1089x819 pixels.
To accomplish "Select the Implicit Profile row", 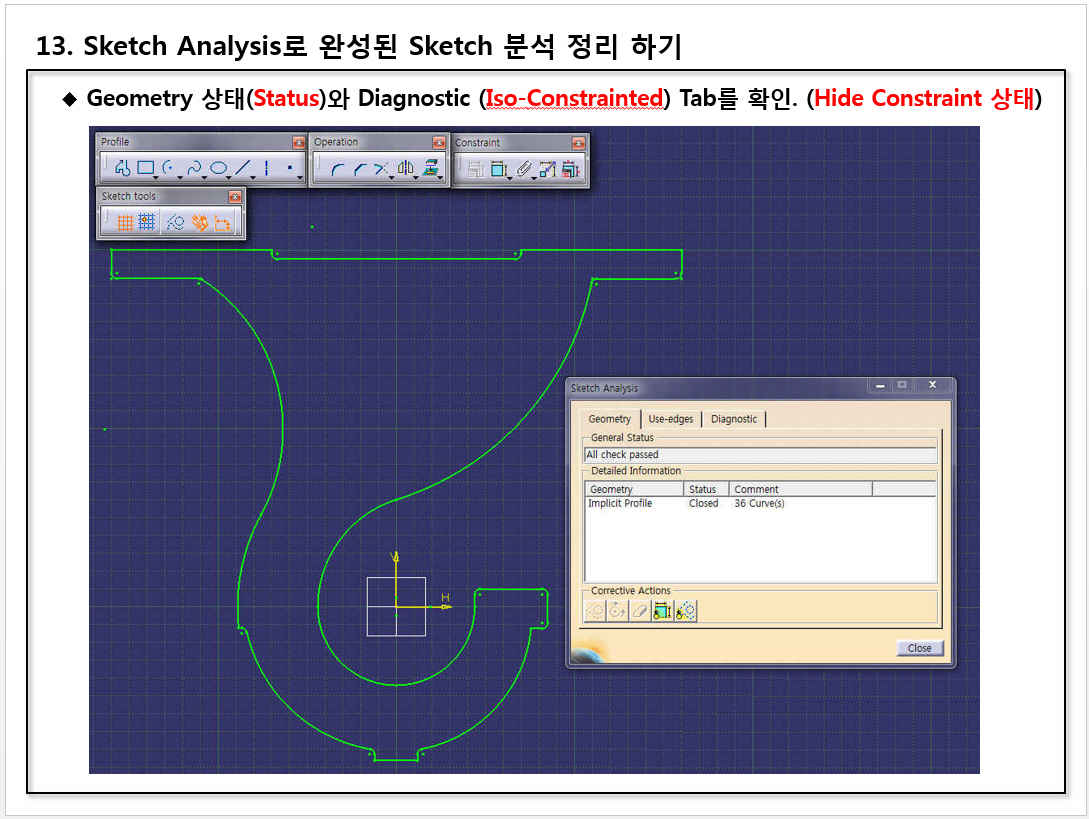I will 620,504.
